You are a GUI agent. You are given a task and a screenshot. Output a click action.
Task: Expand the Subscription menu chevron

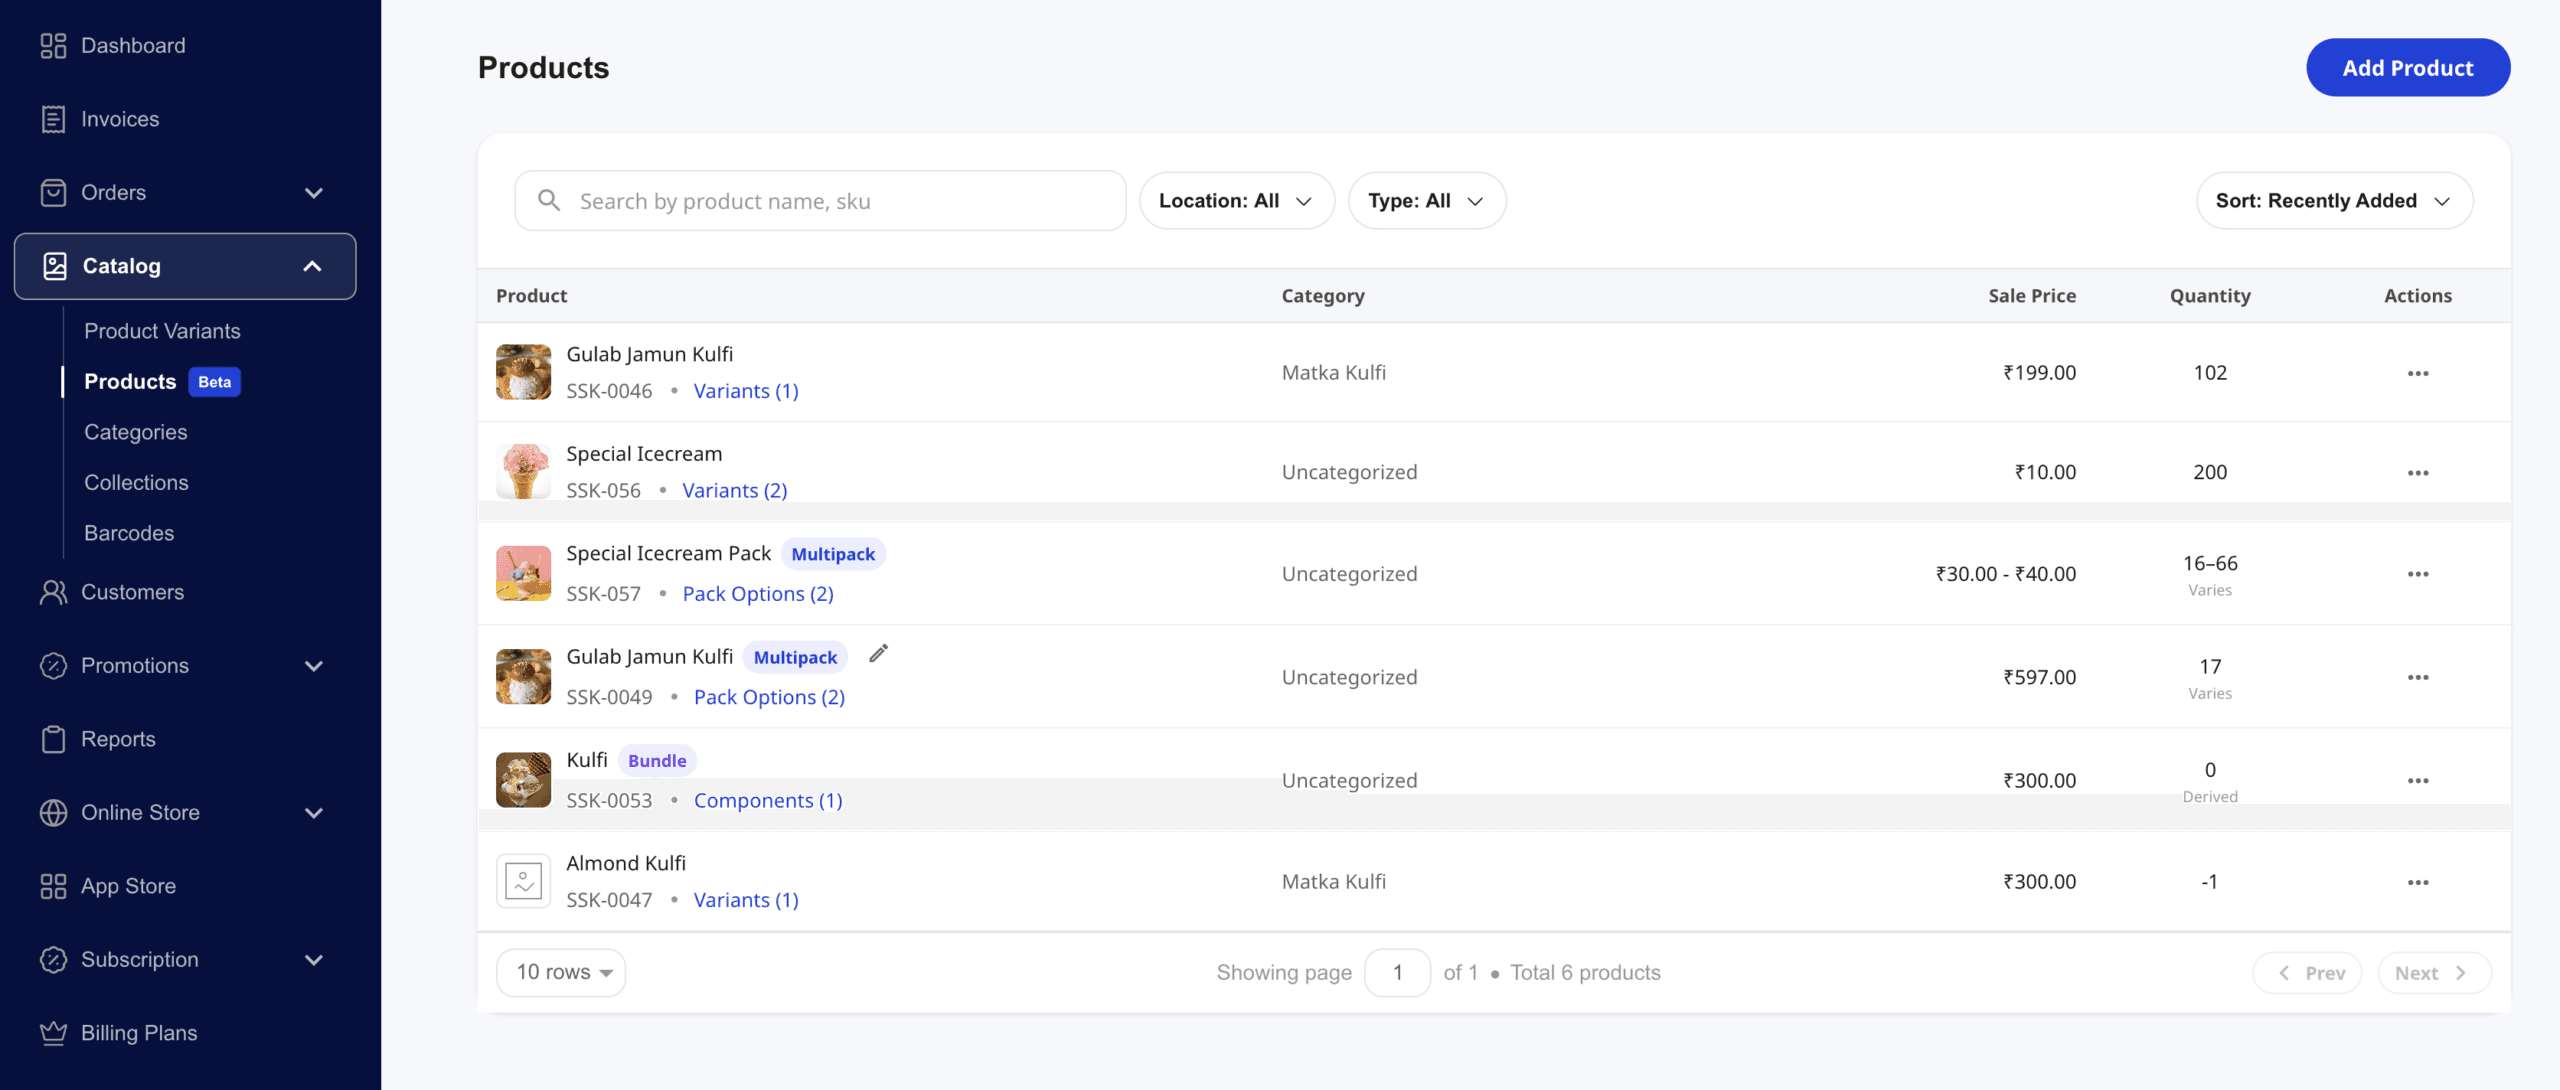coord(313,960)
